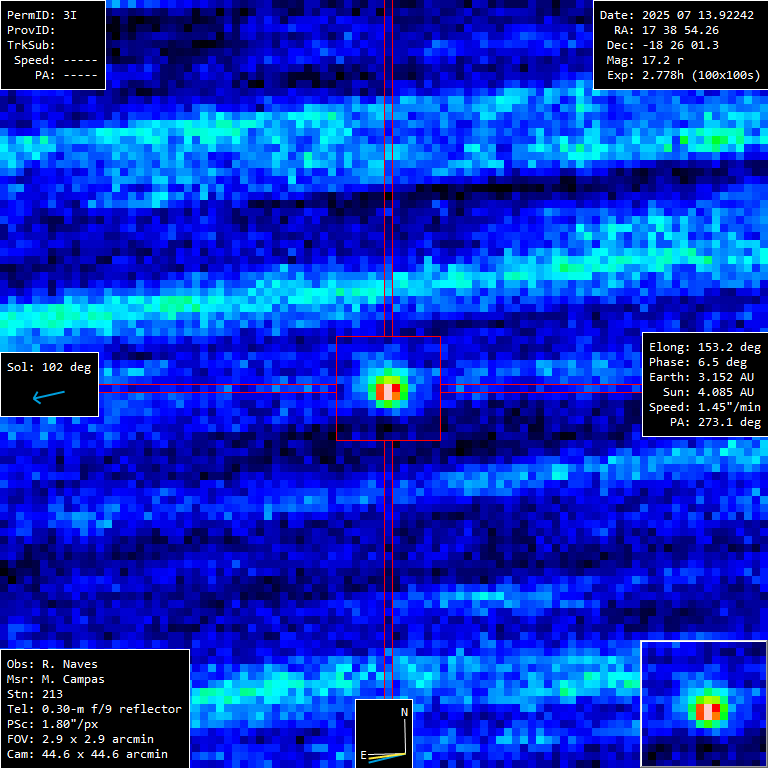This screenshot has height=768, width=768.
Task: Select the "Sol: 102 deg" text
Action: click(49, 367)
